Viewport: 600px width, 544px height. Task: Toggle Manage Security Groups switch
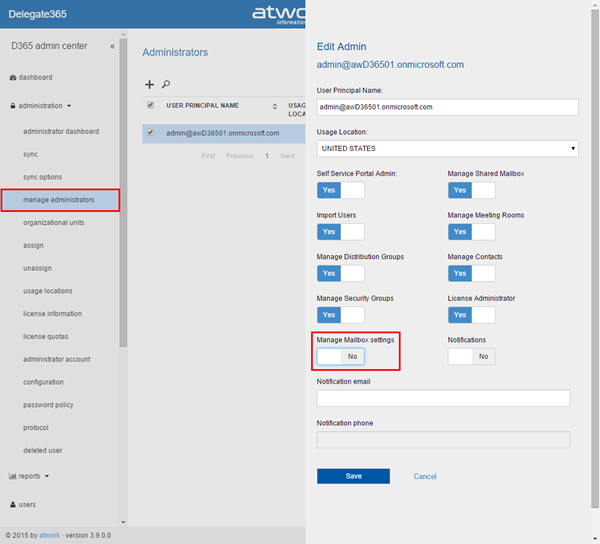tap(341, 315)
